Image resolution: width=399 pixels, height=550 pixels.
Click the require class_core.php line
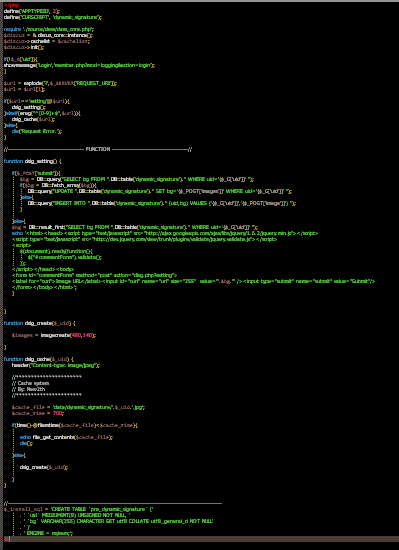[x=49, y=29]
